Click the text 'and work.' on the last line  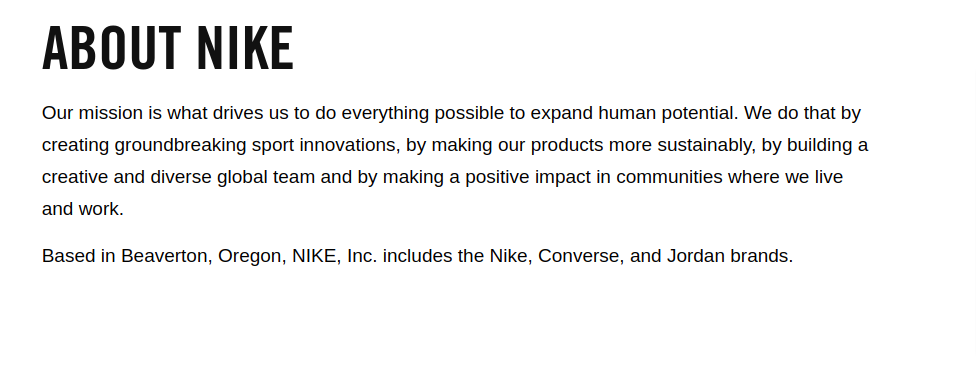[83, 209]
